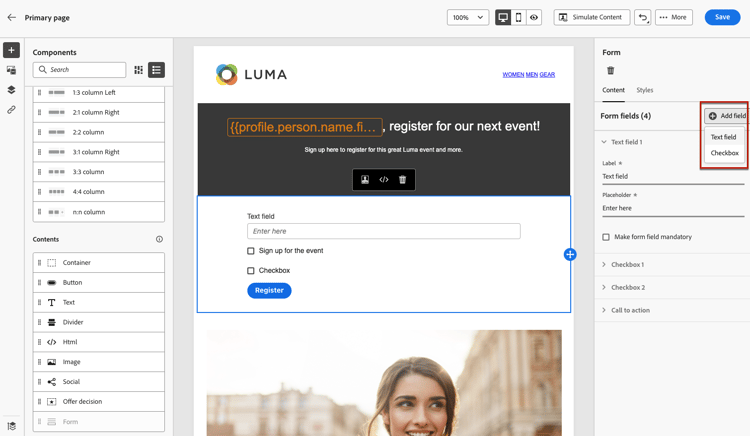Image resolution: width=750 pixels, height=436 pixels.
Task: Select the 3:3 column structure
Action: (x=99, y=172)
